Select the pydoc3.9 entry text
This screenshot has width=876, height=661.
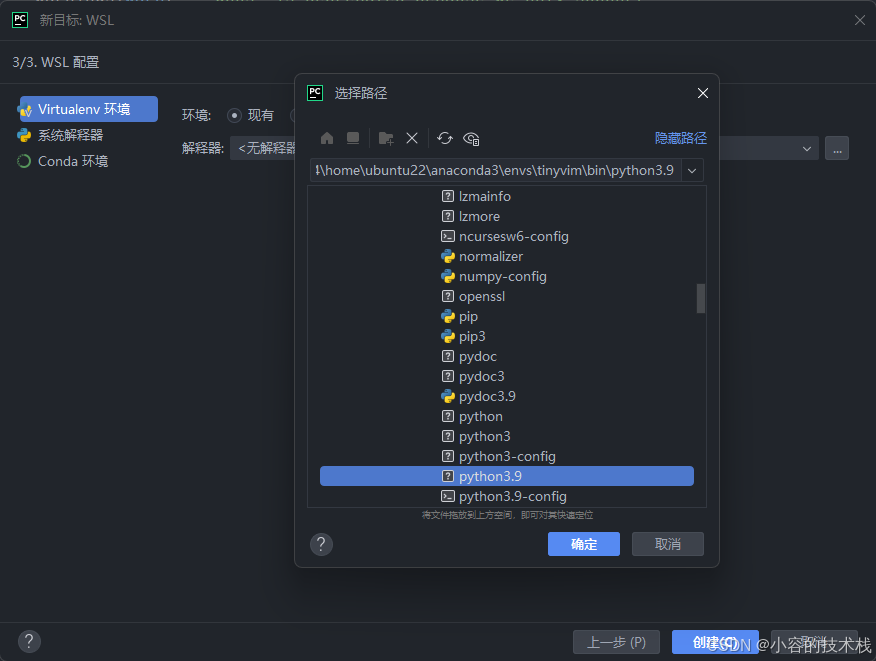tap(487, 396)
